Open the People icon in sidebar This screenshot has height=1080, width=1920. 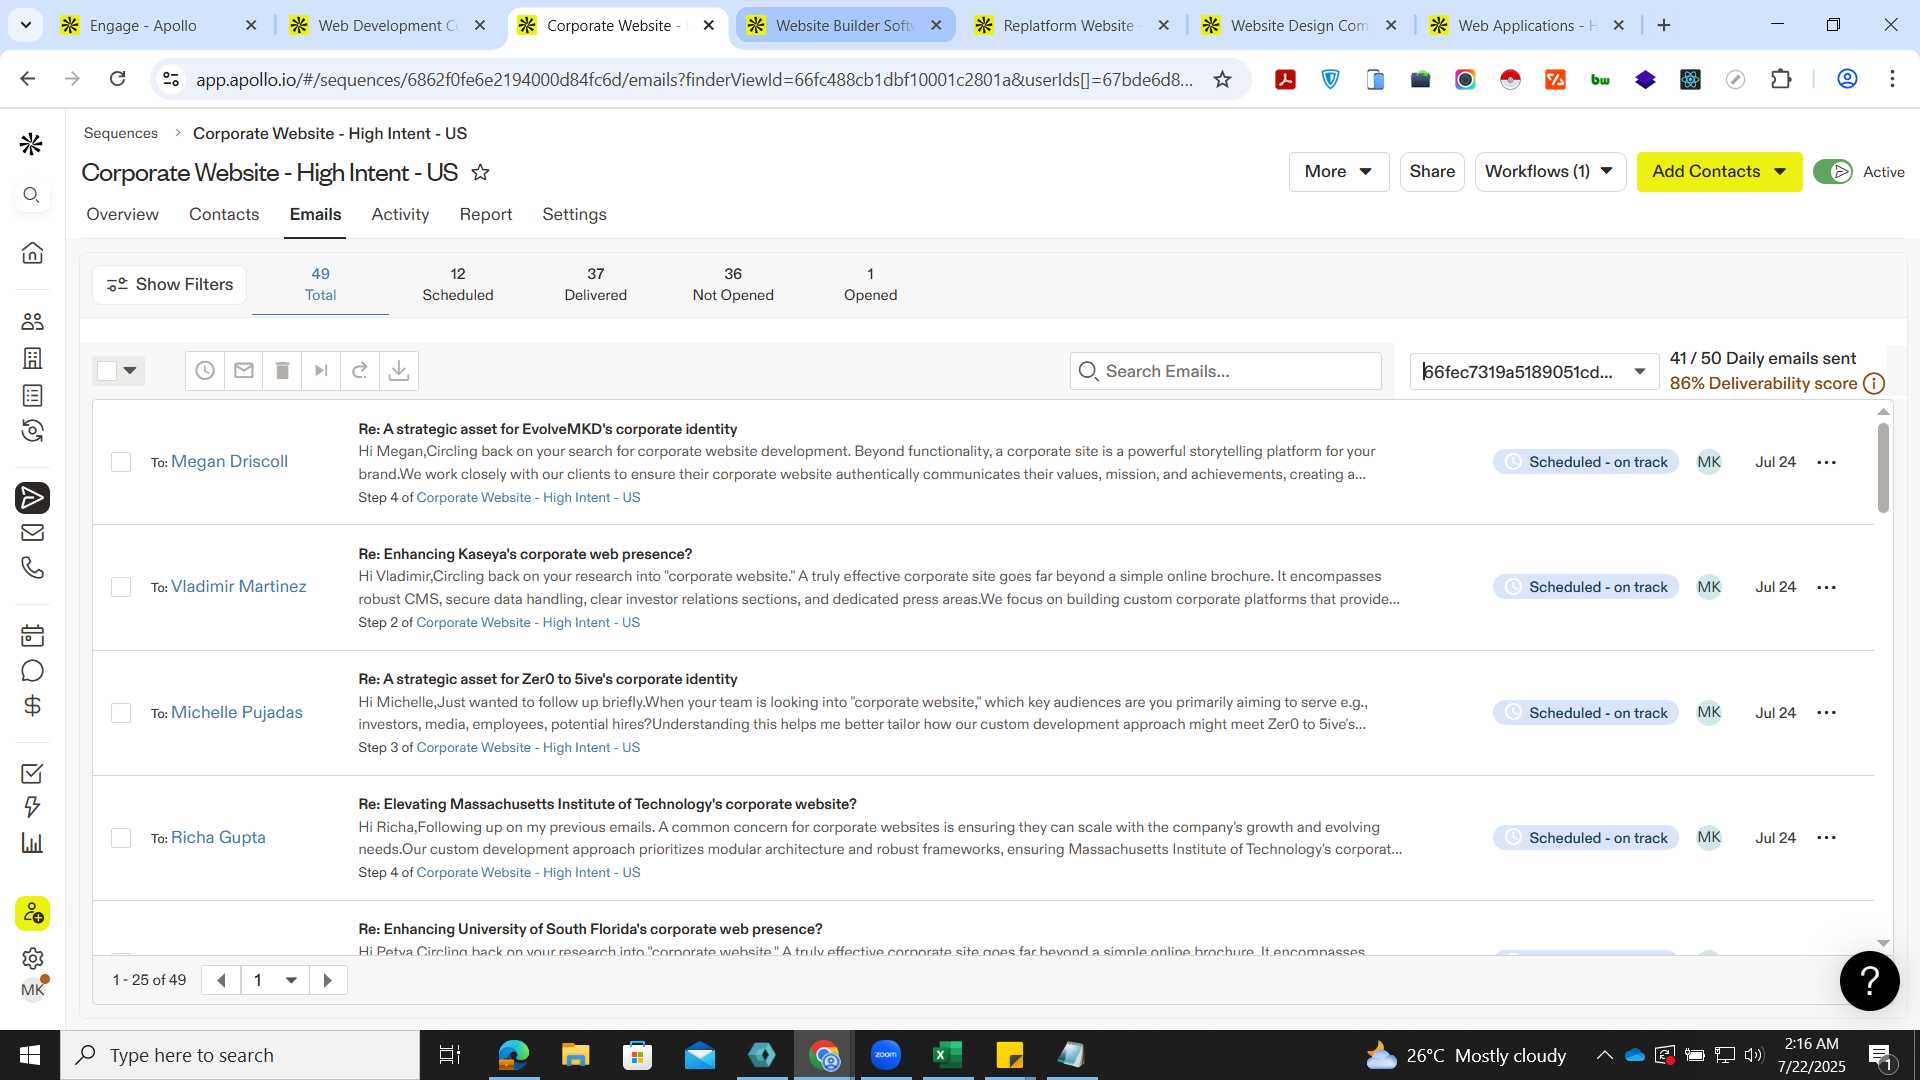tap(32, 321)
